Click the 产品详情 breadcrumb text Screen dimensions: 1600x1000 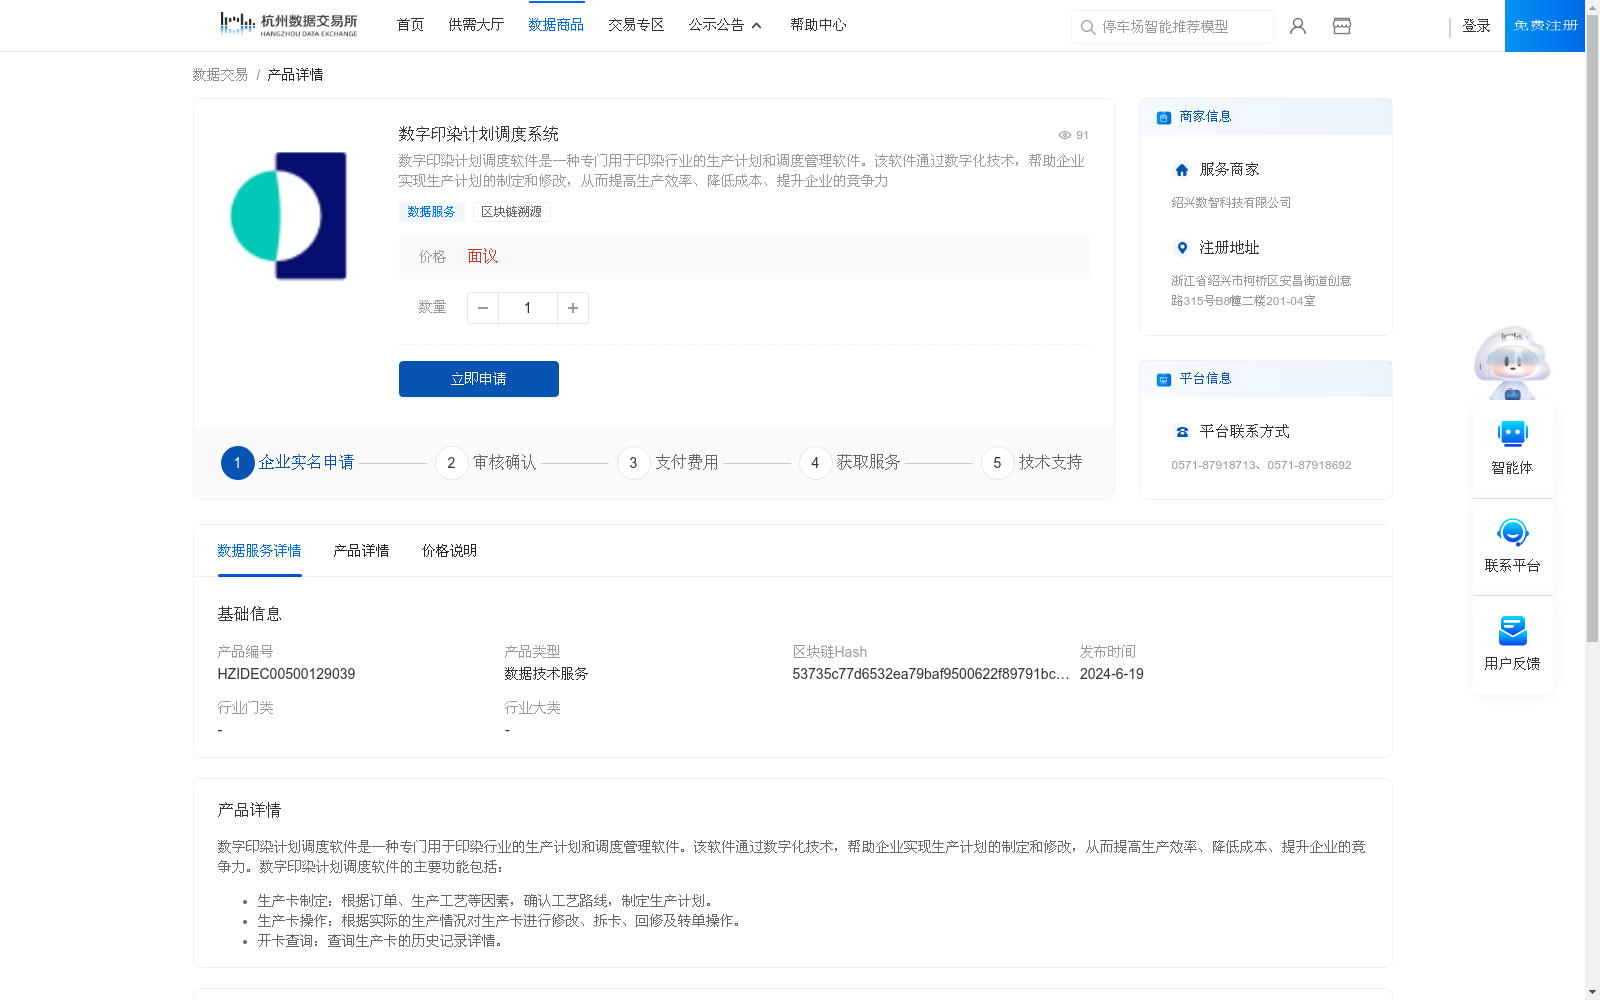click(x=295, y=75)
